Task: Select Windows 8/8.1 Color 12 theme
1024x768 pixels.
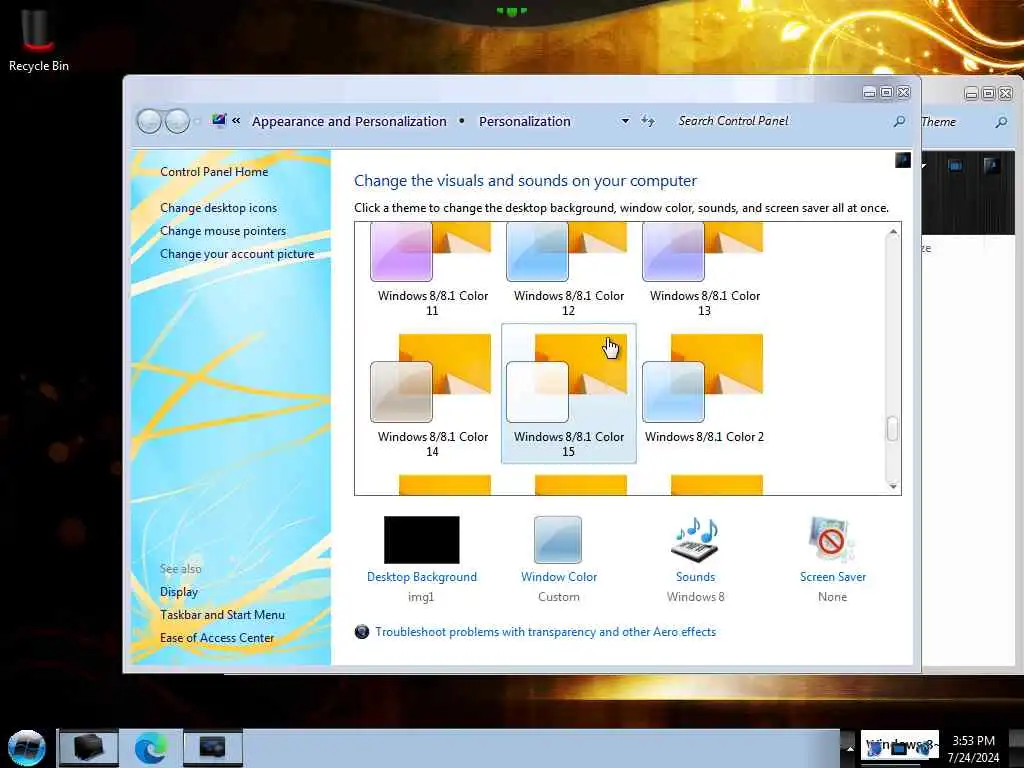Action: (x=568, y=270)
